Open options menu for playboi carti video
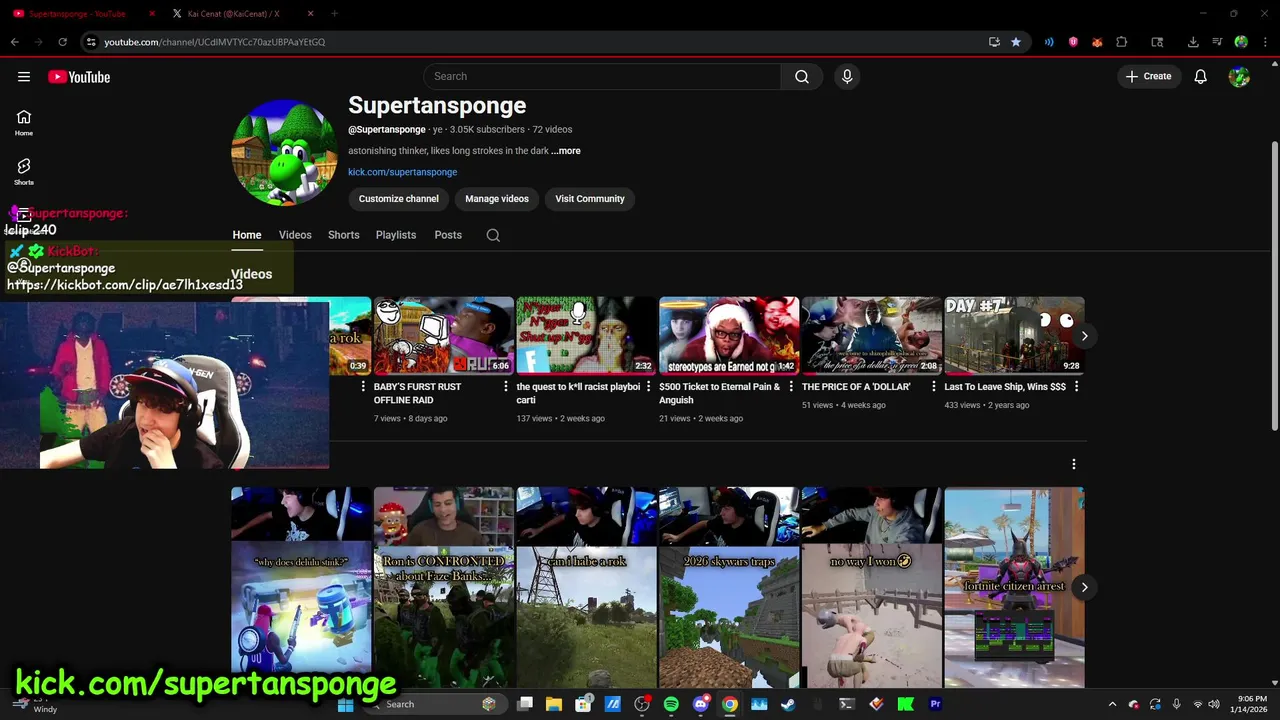The height and width of the screenshot is (720, 1280). (x=648, y=387)
